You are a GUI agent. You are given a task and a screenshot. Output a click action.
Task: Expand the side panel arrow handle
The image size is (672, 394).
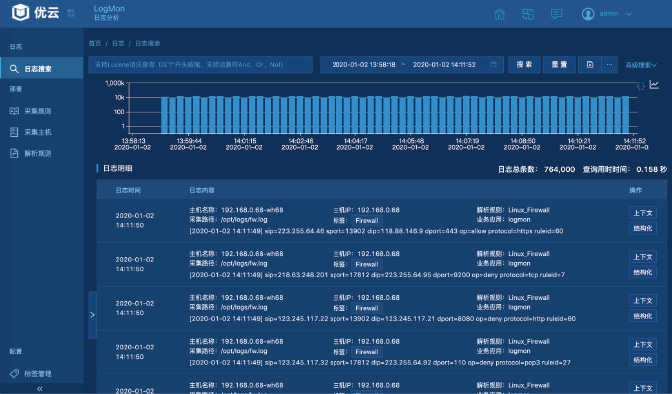[92, 315]
